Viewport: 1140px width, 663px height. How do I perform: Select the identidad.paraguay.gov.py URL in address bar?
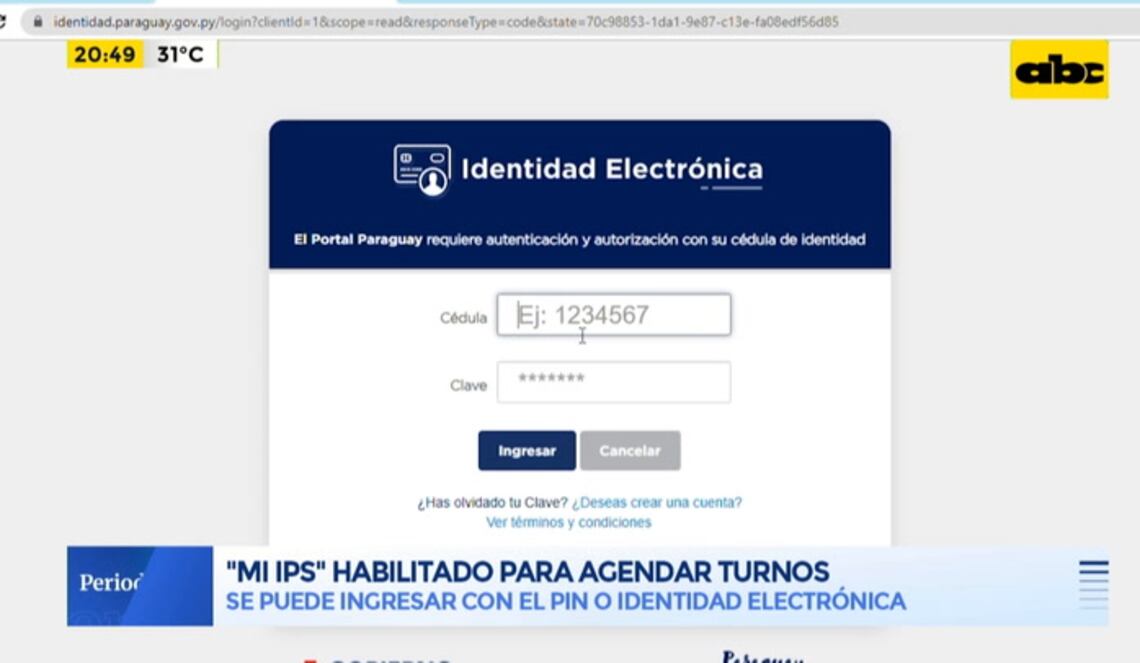pos(446,22)
